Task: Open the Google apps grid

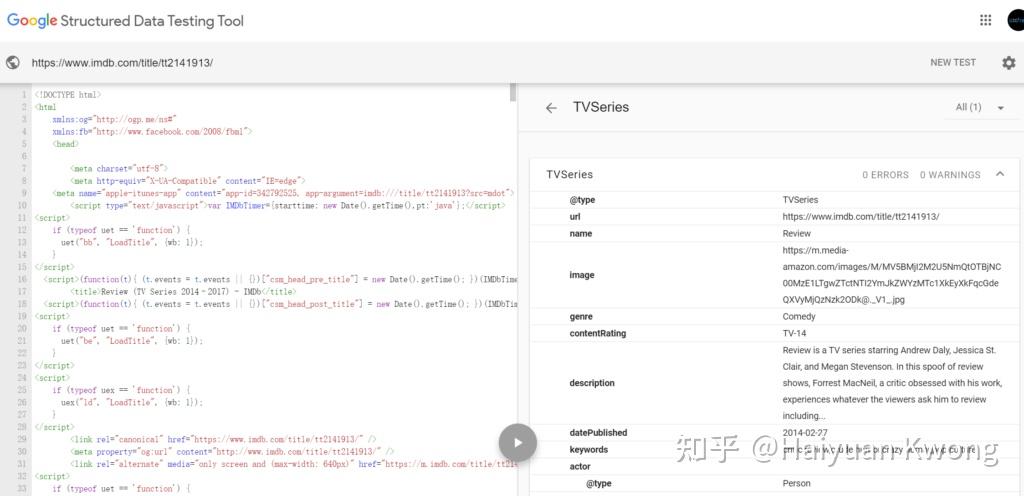Action: 985,20
